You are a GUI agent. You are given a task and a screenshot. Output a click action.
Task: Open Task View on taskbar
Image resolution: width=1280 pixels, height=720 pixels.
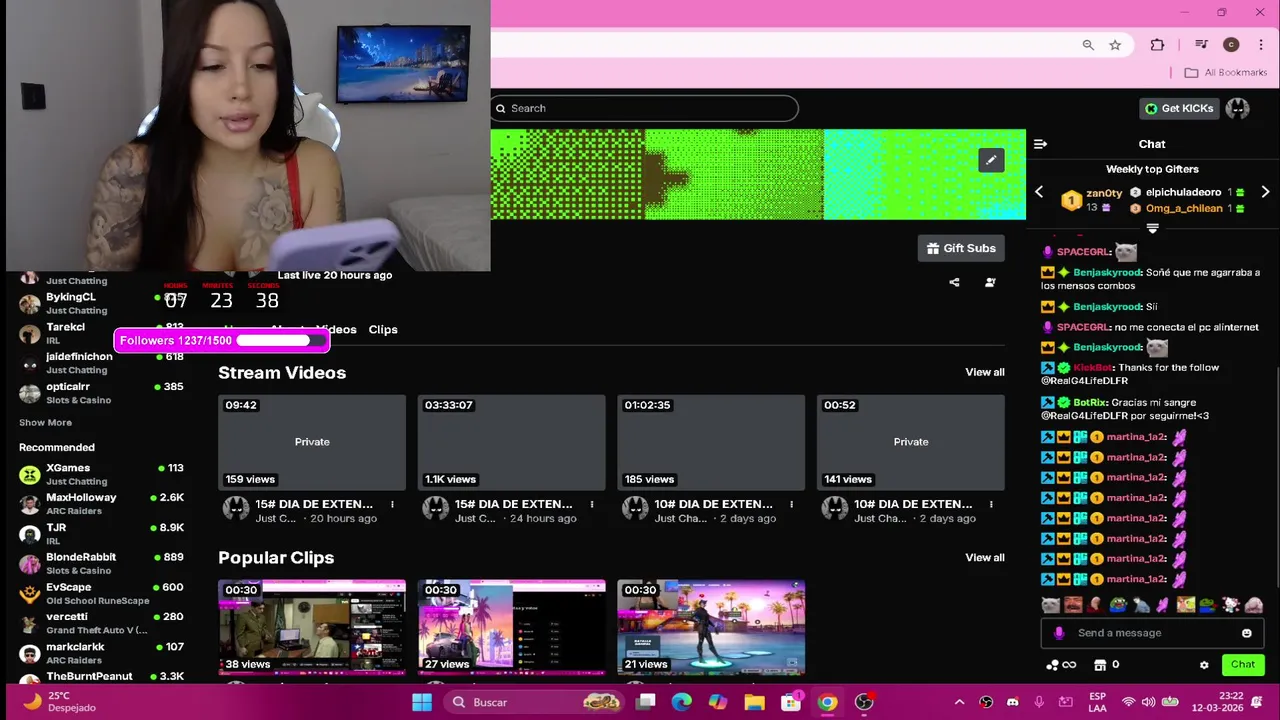646,702
